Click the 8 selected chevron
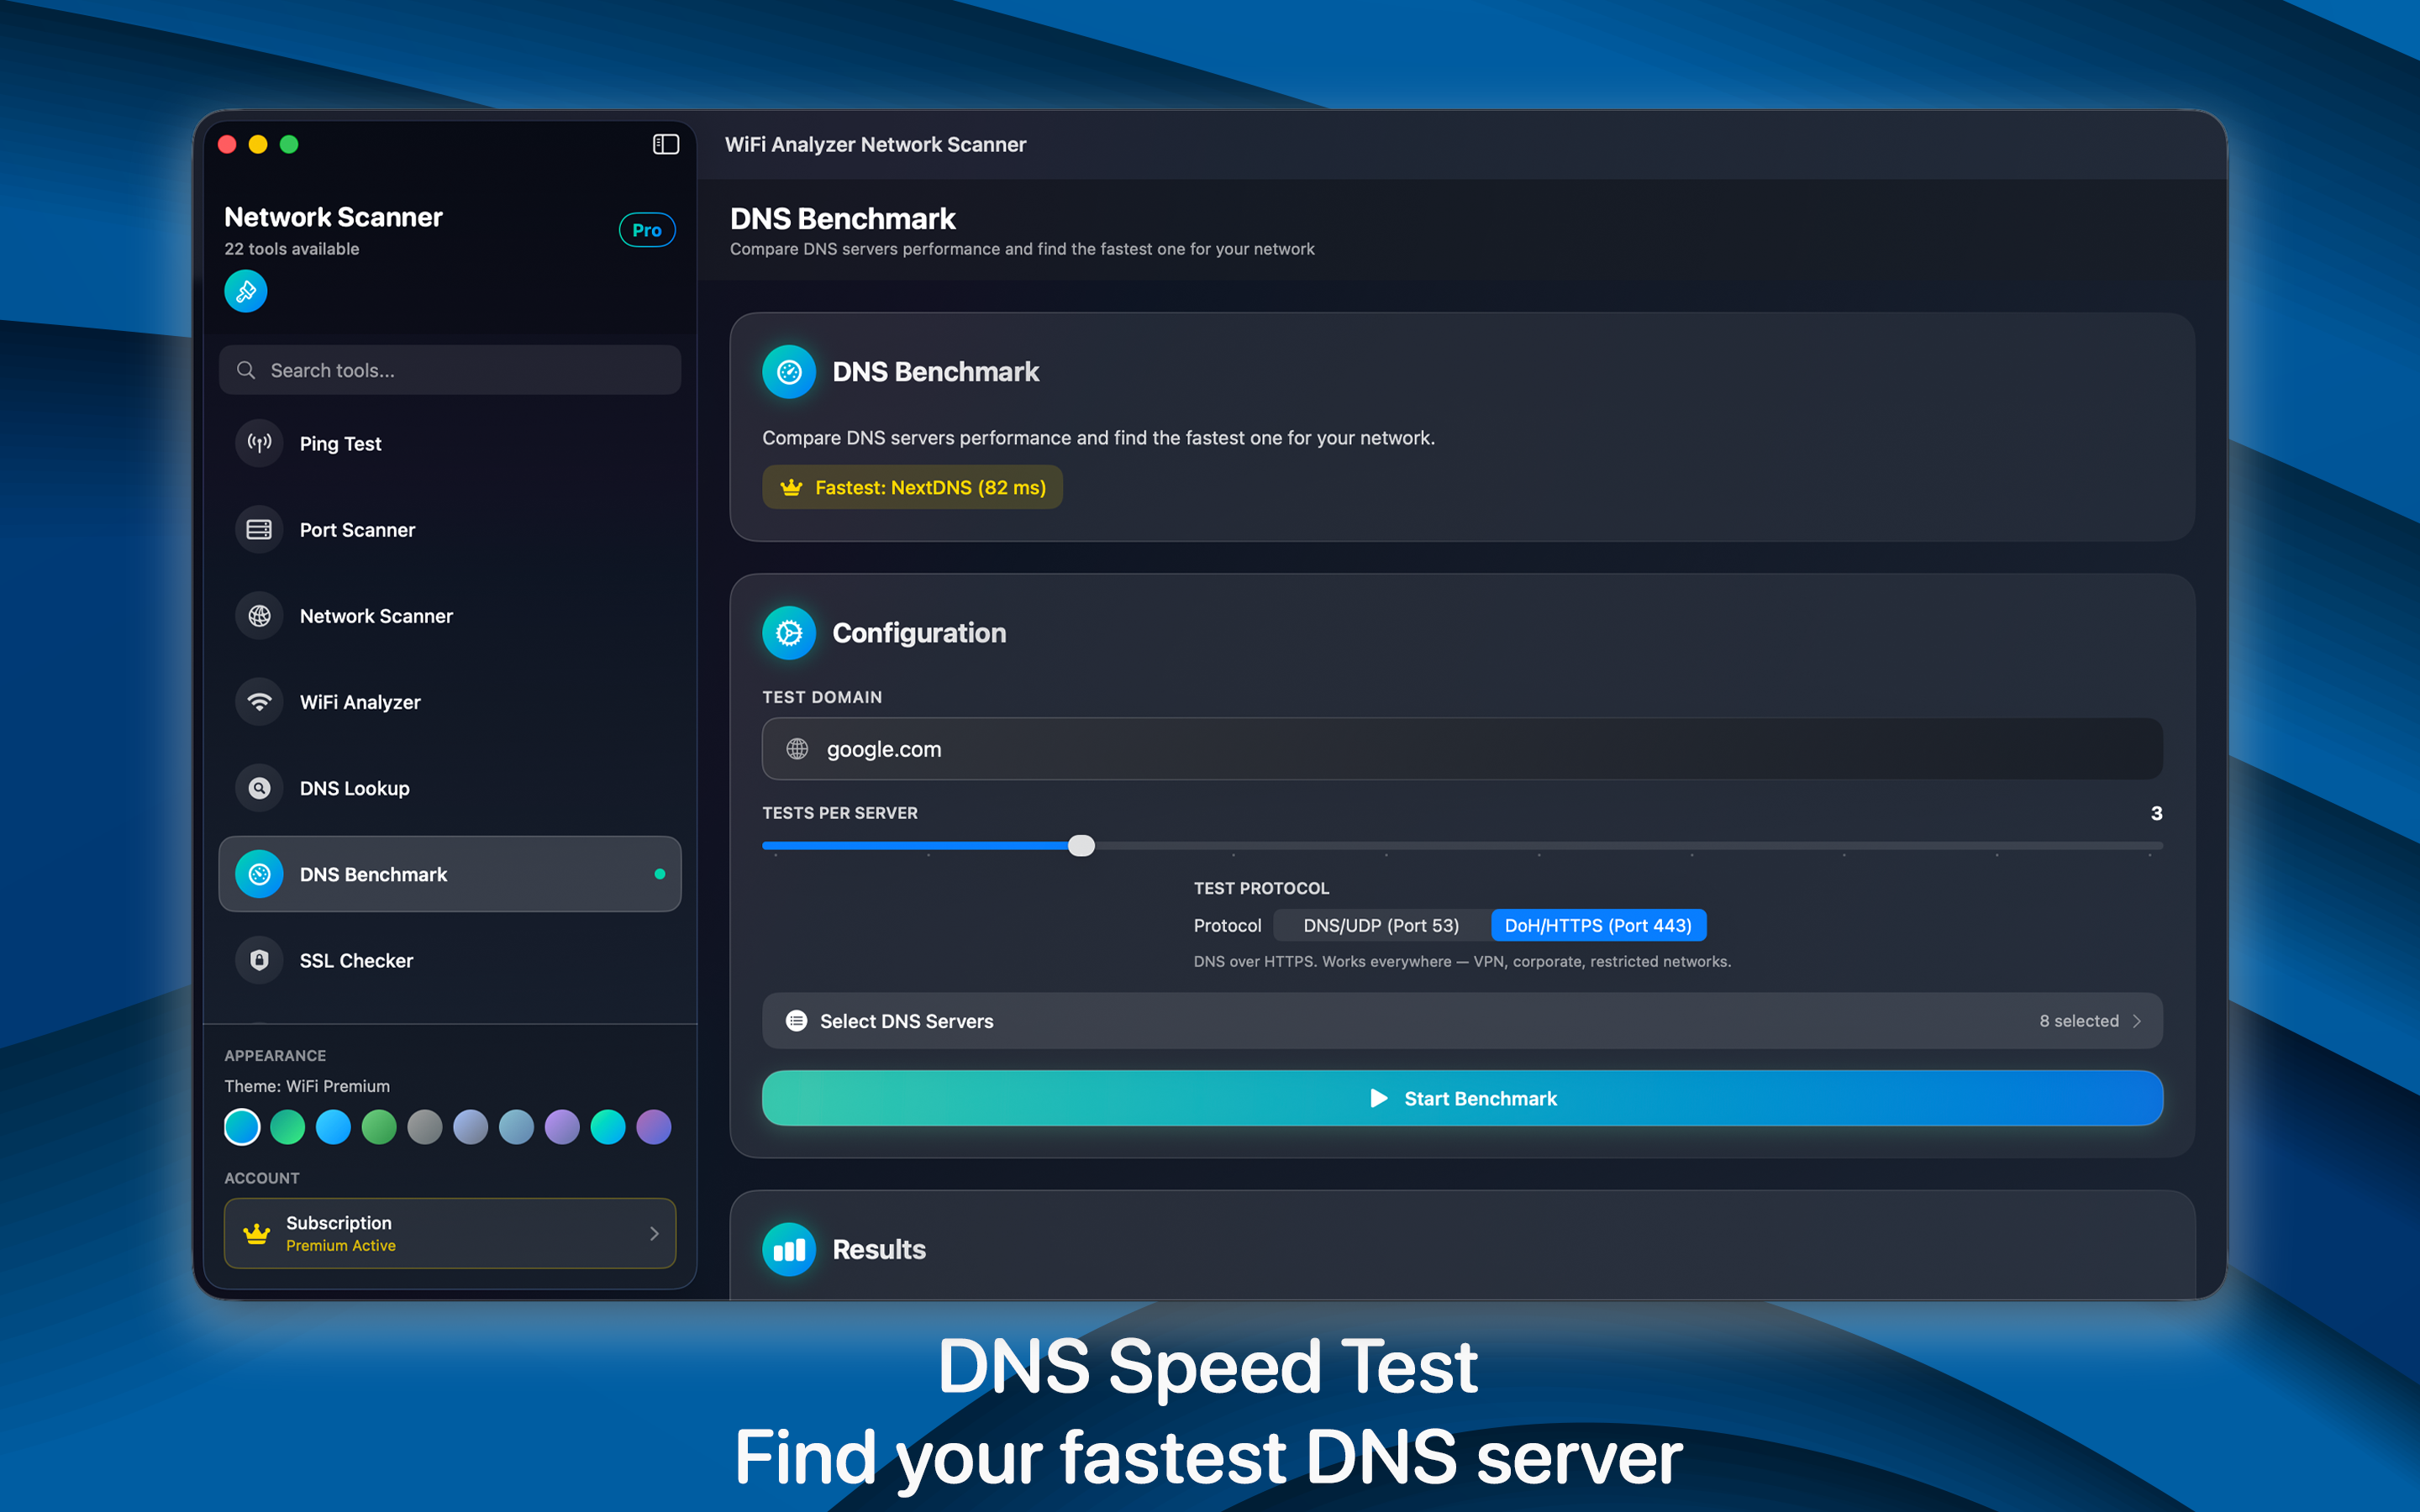2420x1512 pixels. 2138,1021
